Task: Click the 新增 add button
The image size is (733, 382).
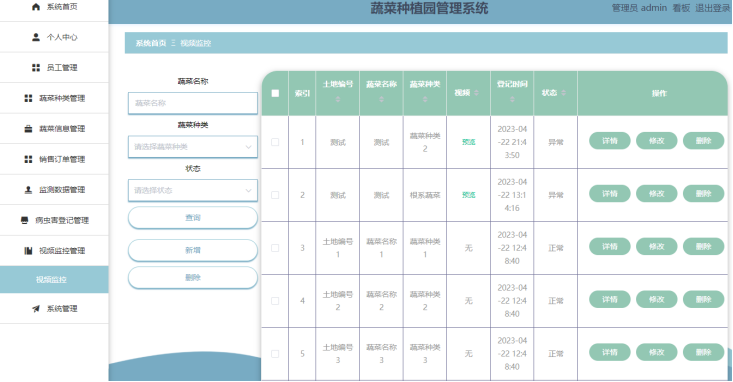Action: [193, 250]
